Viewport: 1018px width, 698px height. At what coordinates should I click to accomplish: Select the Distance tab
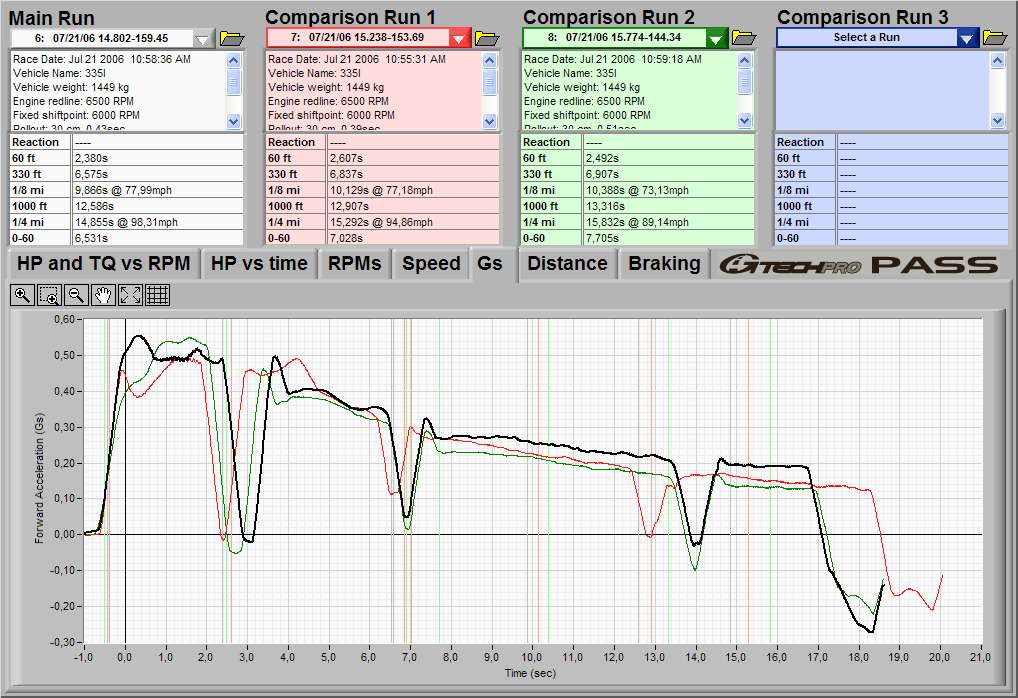[567, 264]
